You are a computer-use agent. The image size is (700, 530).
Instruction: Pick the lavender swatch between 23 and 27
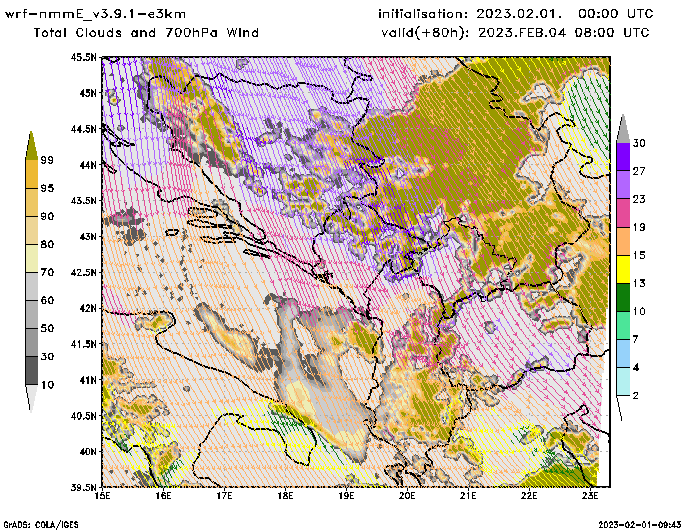pyautogui.click(x=623, y=185)
